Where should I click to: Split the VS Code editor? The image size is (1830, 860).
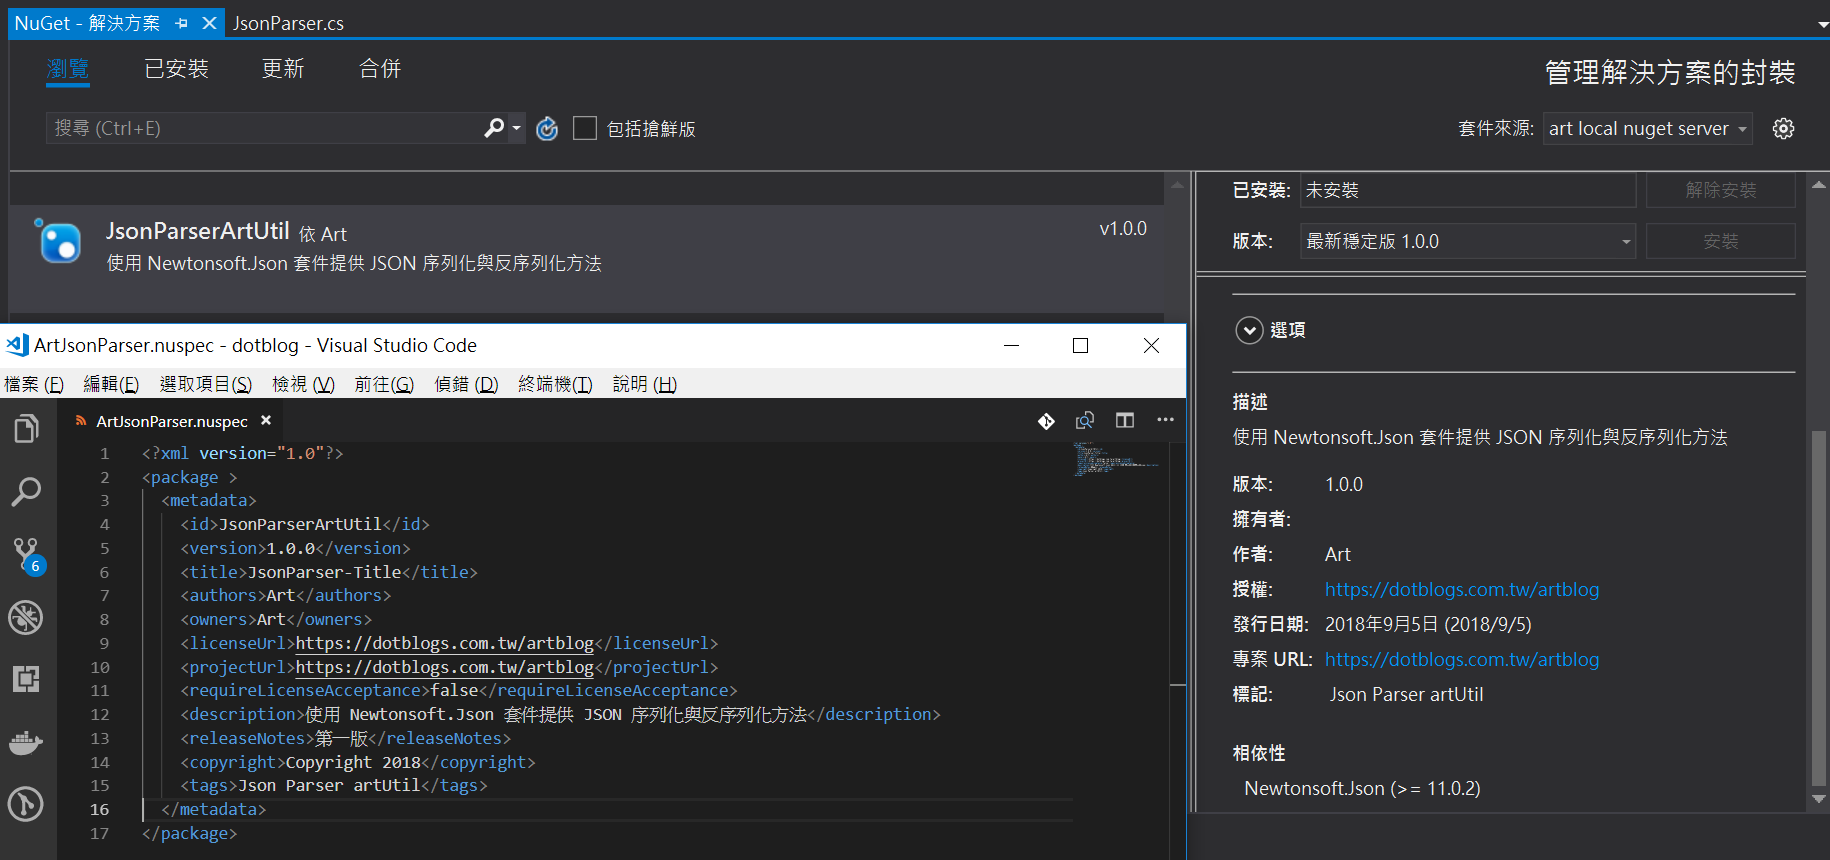pos(1125,420)
